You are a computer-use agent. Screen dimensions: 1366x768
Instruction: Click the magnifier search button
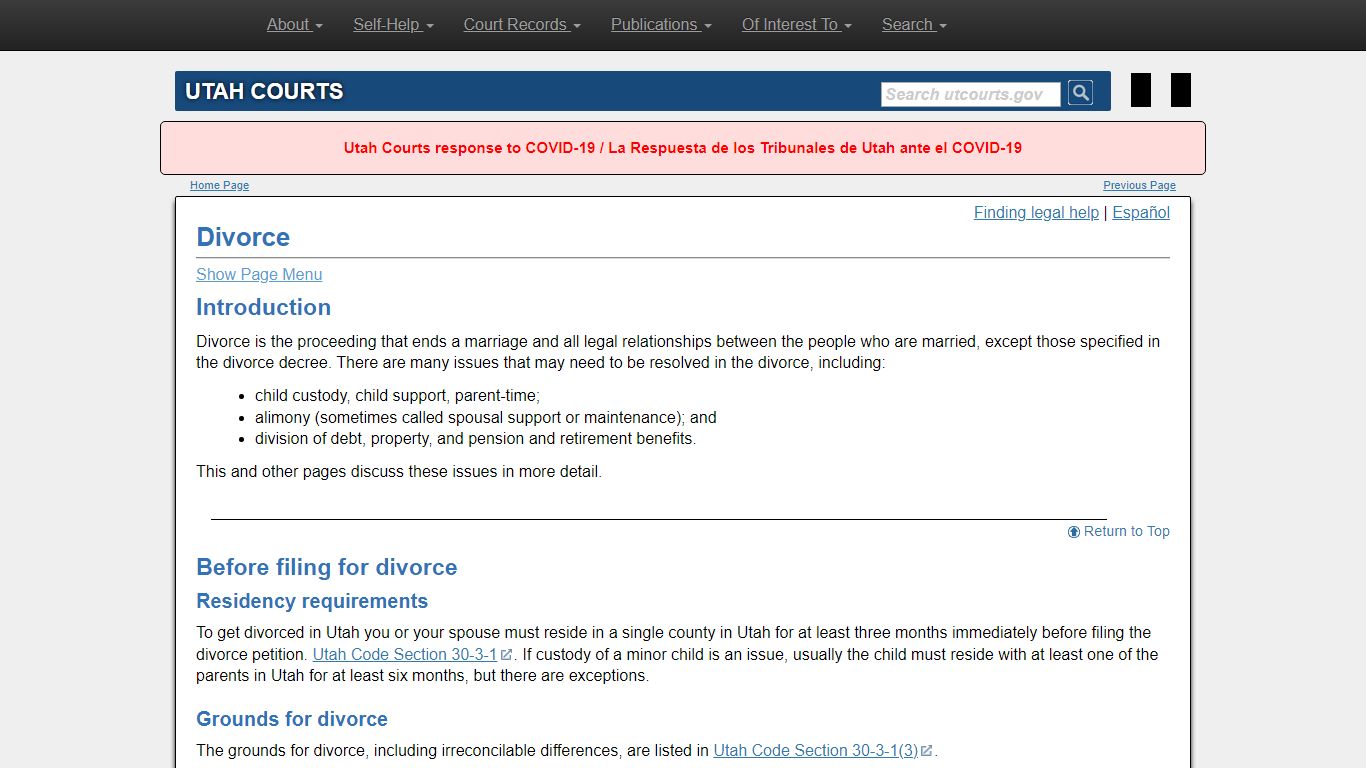[x=1080, y=93]
